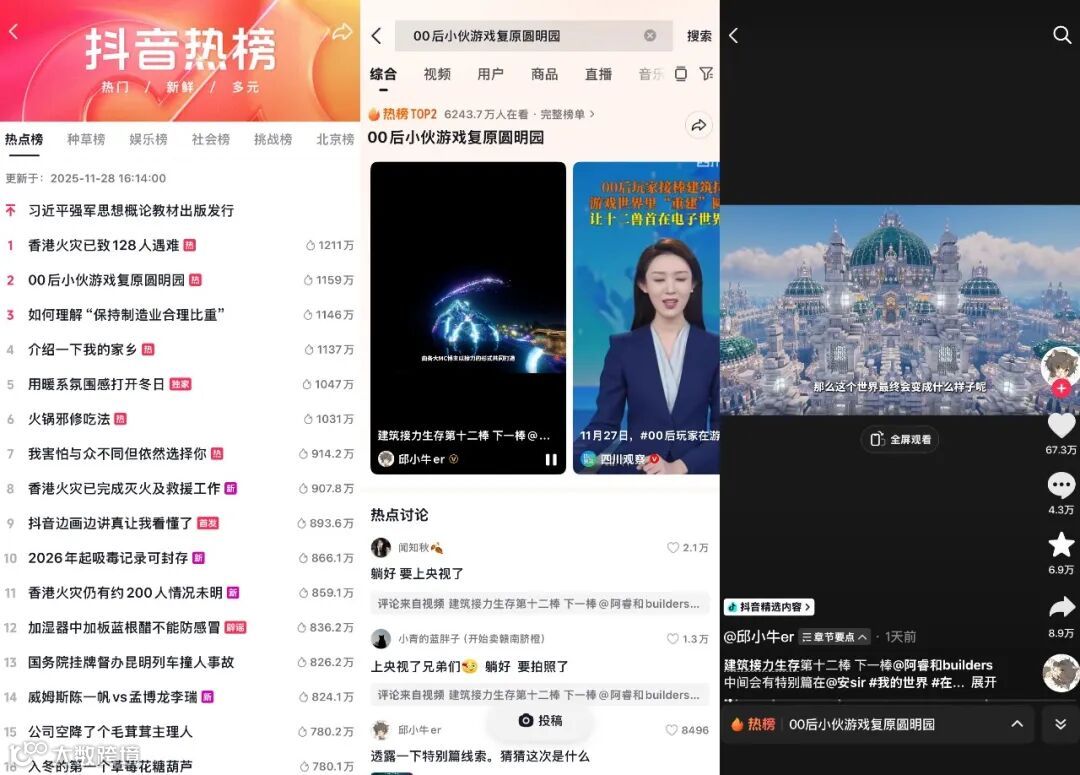Image resolution: width=1080 pixels, height=775 pixels.
Task: Tap the 搜索 button
Action: point(699,36)
